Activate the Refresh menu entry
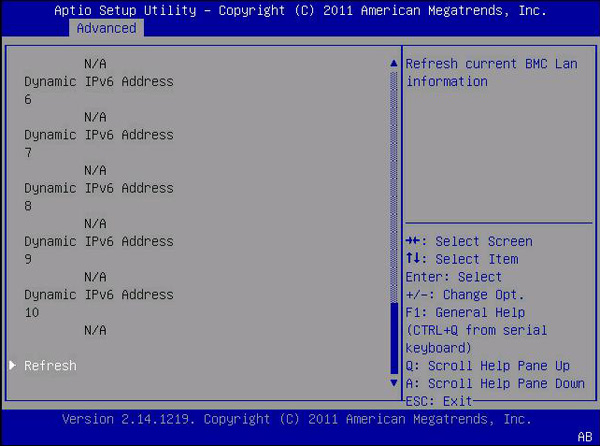This screenshot has height=446, width=600. [50, 366]
